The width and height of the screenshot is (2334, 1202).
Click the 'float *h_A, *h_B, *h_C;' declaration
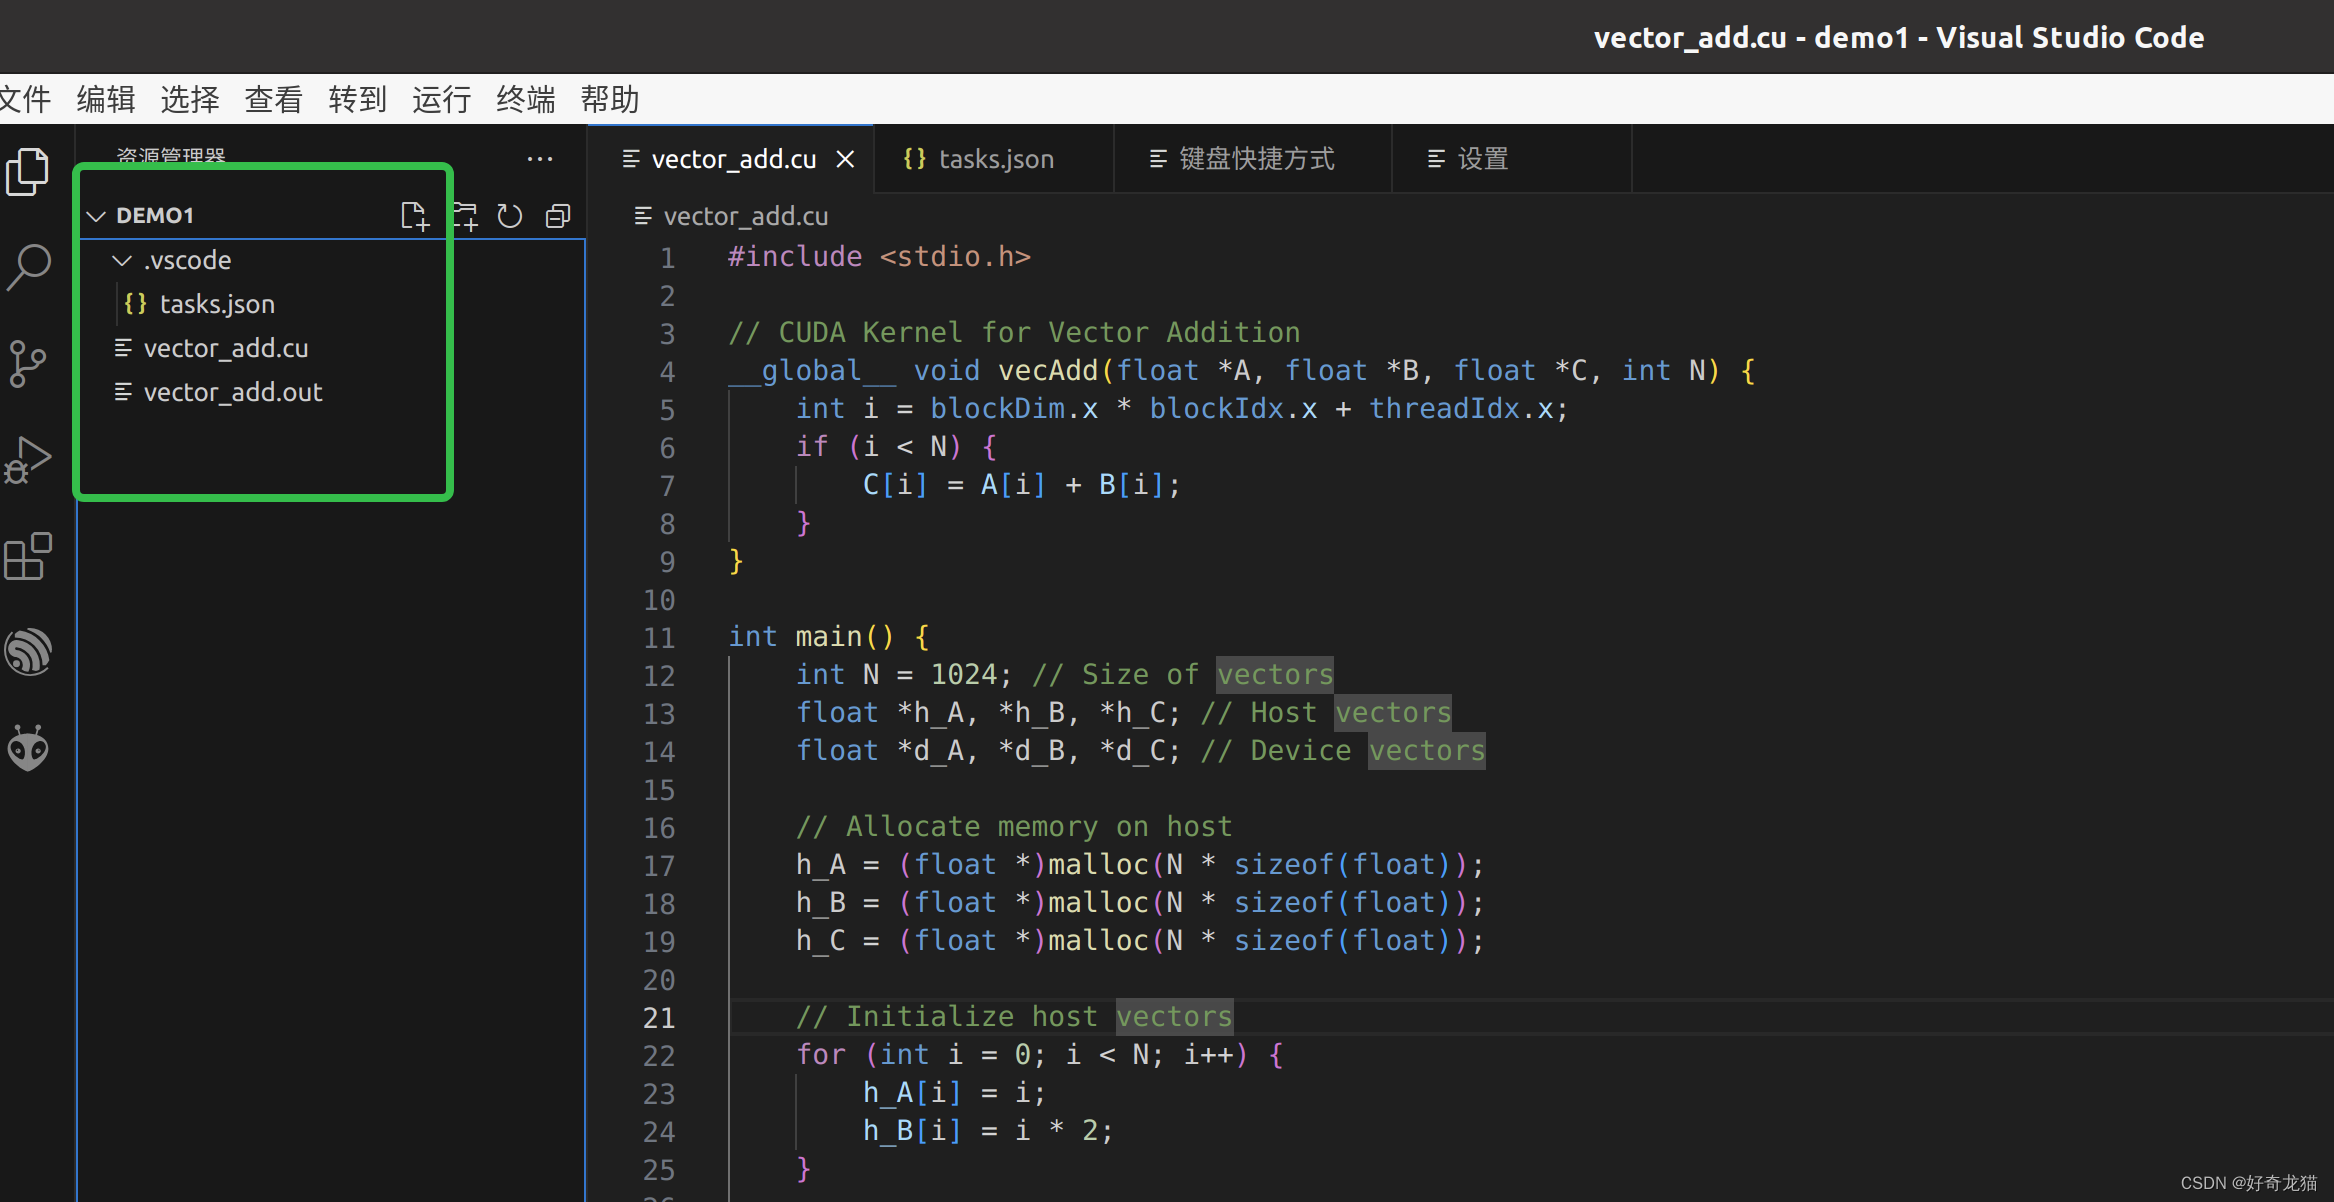coord(988,713)
